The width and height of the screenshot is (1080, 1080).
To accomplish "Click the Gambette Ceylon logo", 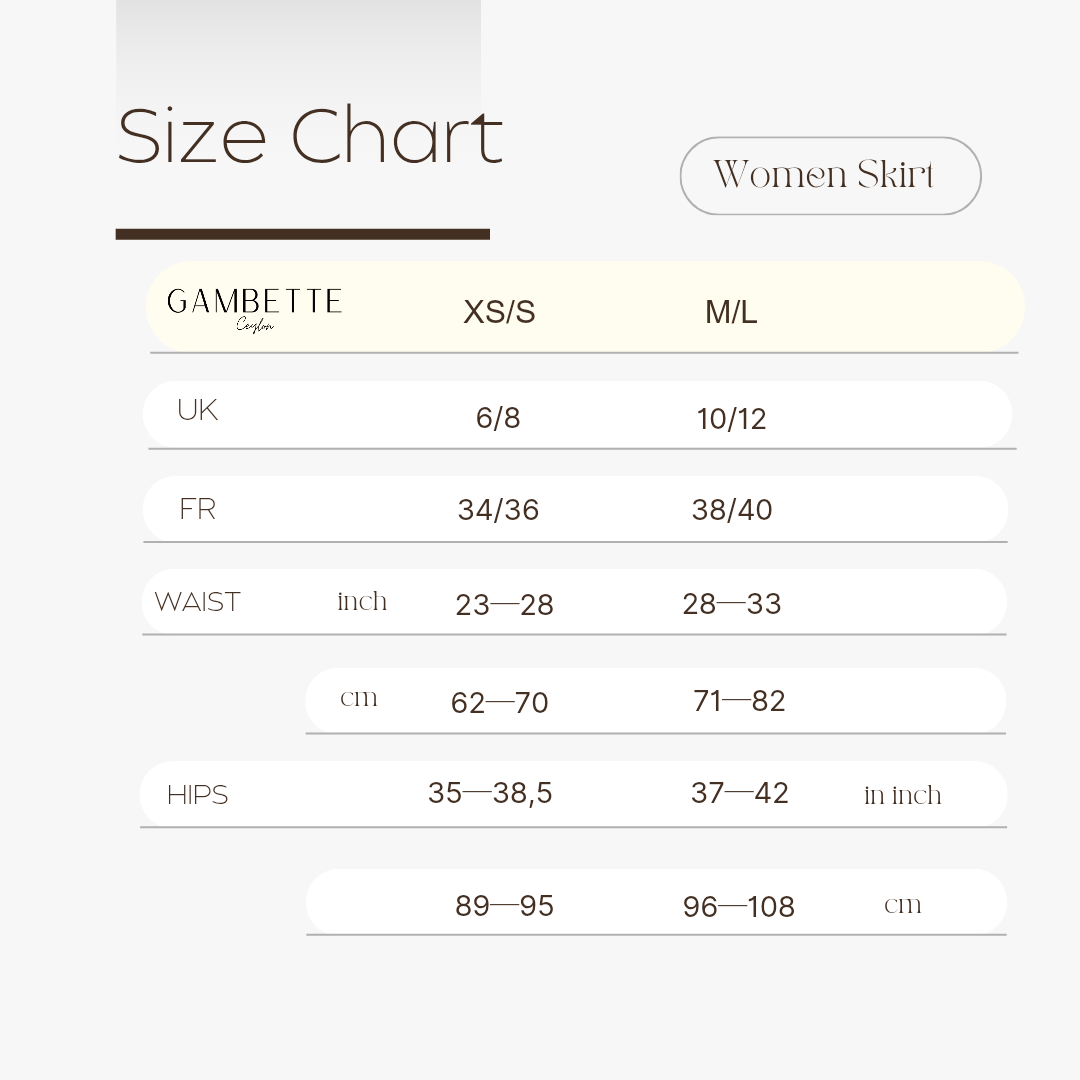I will (254, 310).
